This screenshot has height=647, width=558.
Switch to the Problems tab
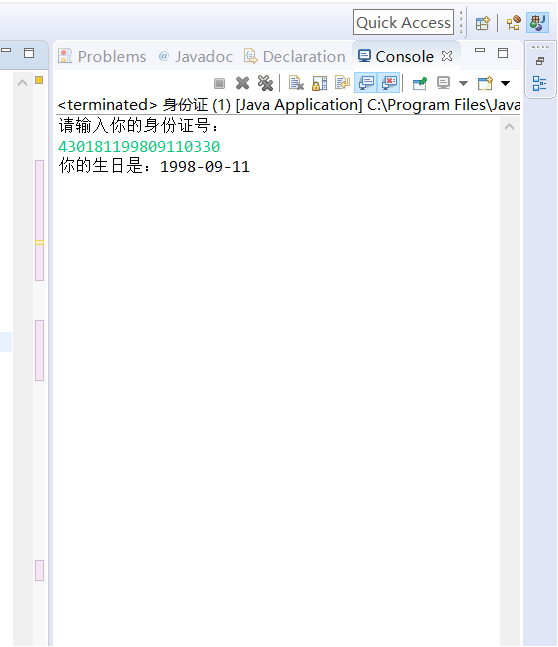coord(102,57)
